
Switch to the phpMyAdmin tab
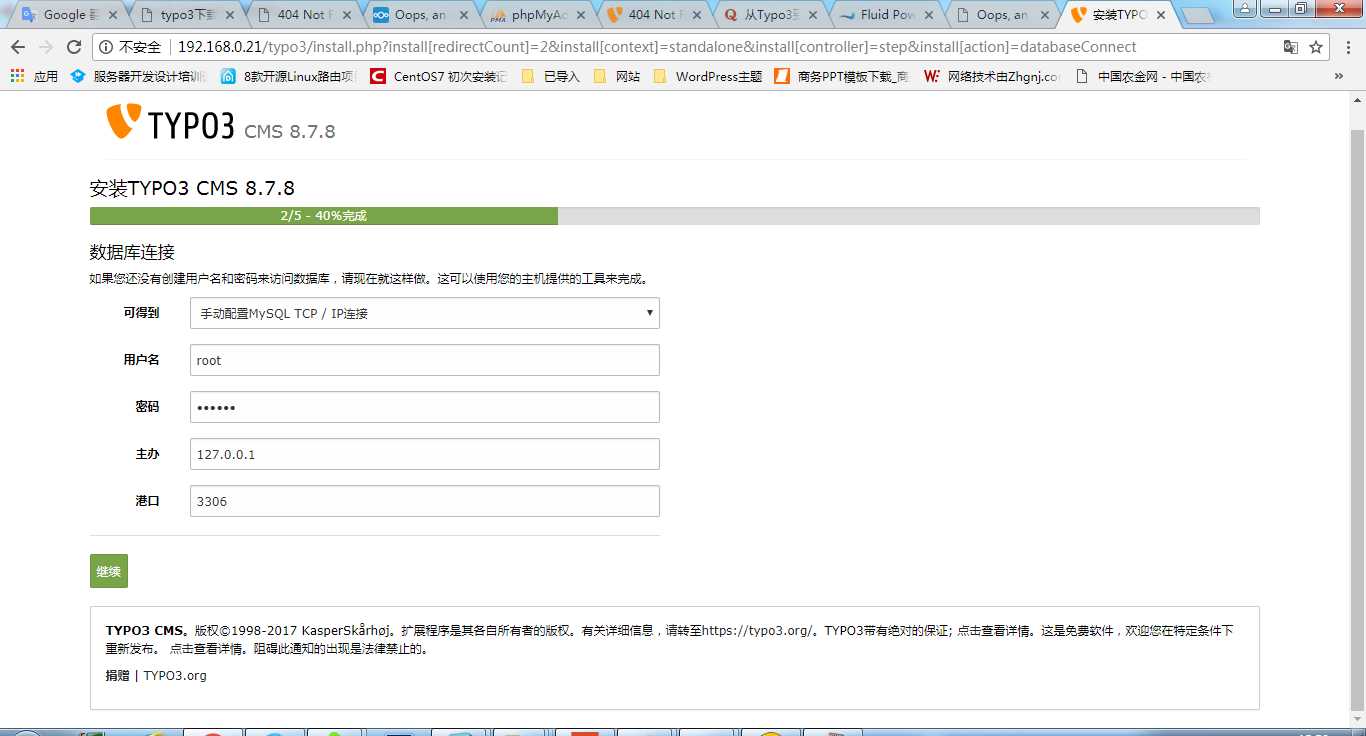point(535,15)
